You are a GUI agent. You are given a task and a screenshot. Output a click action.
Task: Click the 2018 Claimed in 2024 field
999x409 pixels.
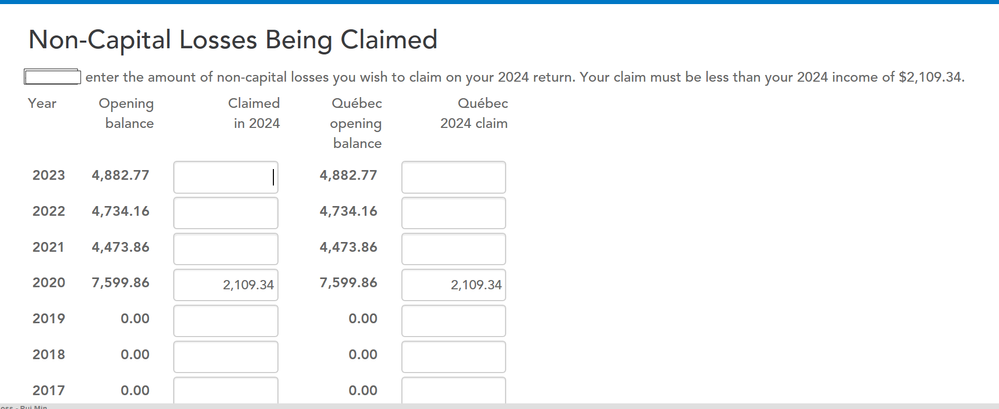coord(225,356)
